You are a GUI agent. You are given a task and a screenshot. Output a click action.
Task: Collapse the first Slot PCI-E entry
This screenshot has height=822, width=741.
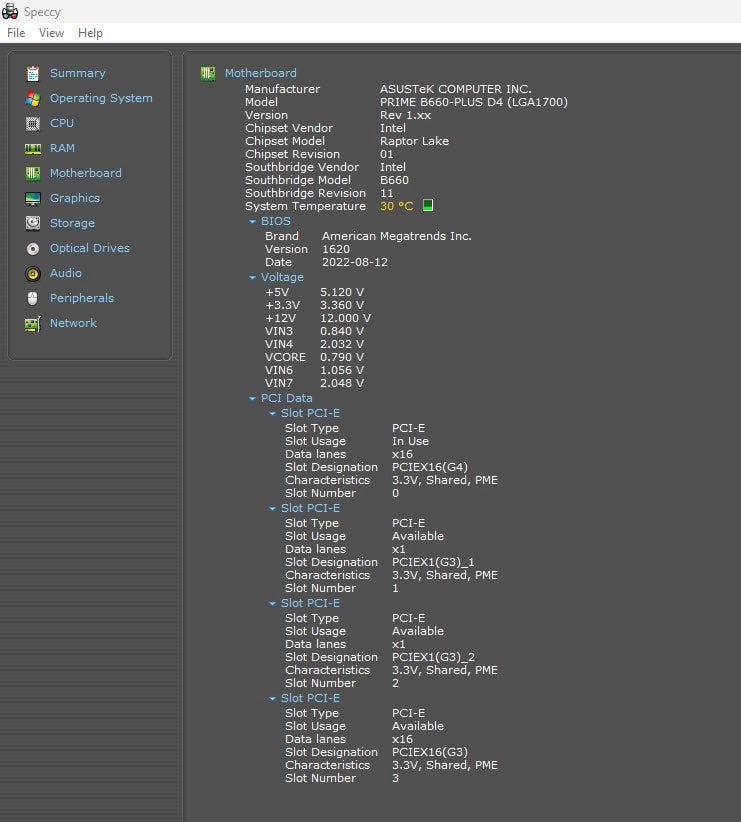click(x=272, y=414)
